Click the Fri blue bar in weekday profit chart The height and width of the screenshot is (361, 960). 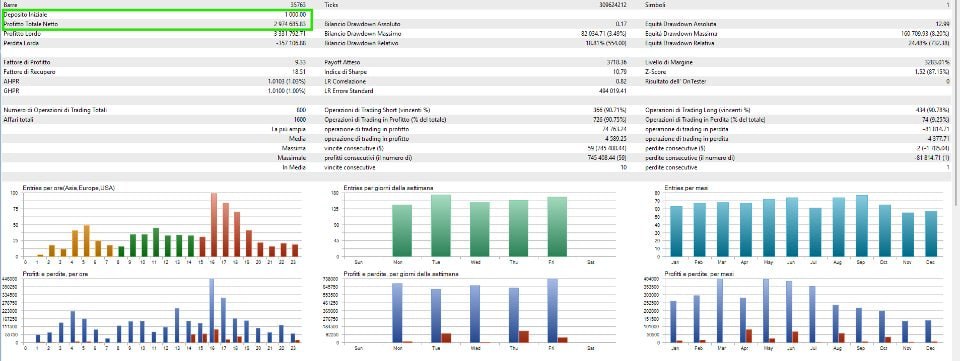point(553,310)
